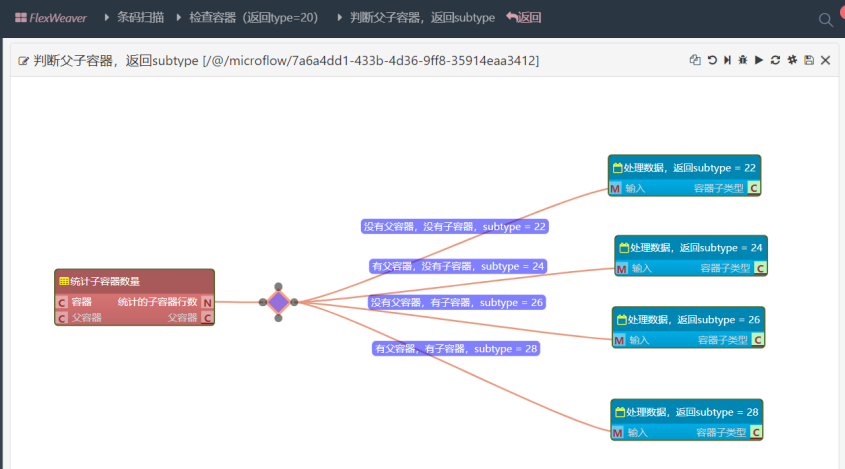Run the microflow with play icon
845x469 pixels.
click(759, 61)
